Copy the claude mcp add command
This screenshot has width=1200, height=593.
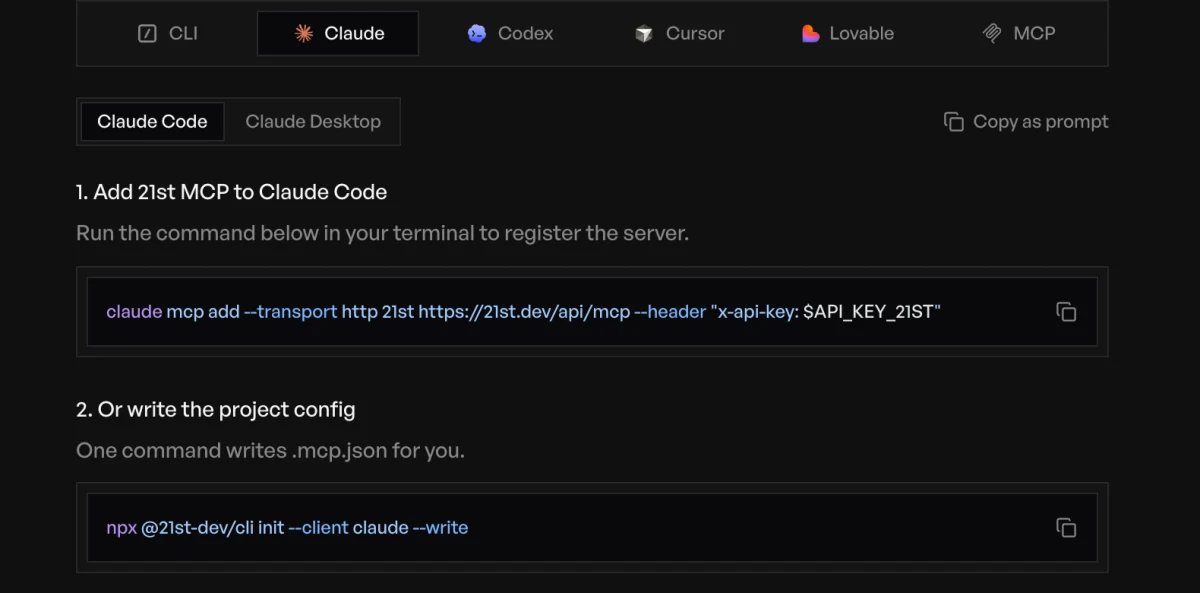1066,312
